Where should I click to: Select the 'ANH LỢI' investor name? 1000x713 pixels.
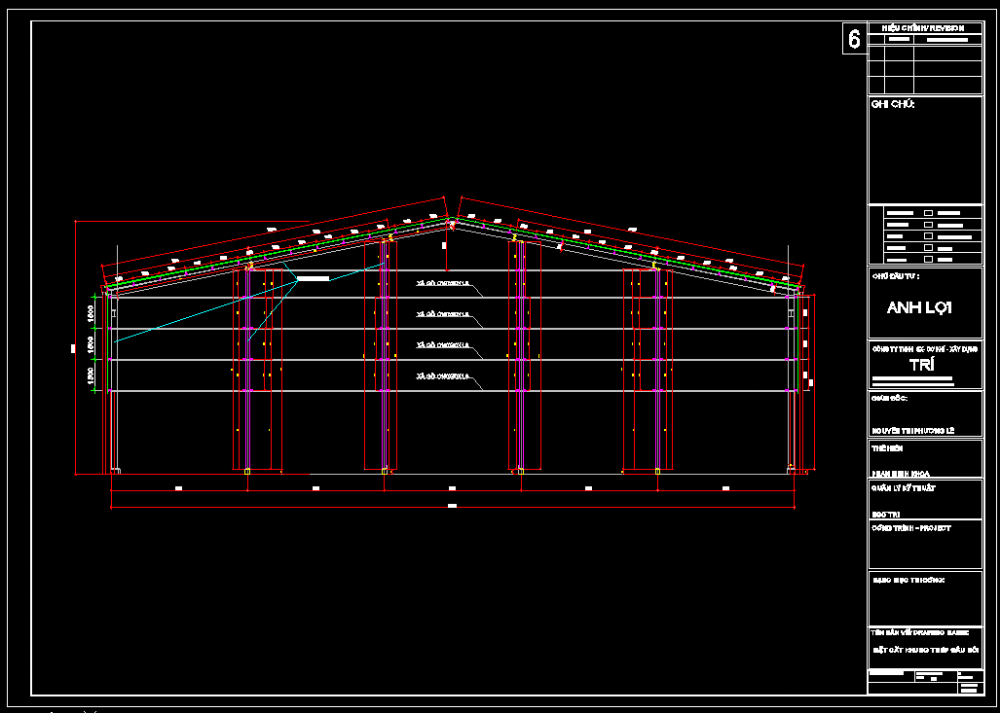[x=919, y=308]
